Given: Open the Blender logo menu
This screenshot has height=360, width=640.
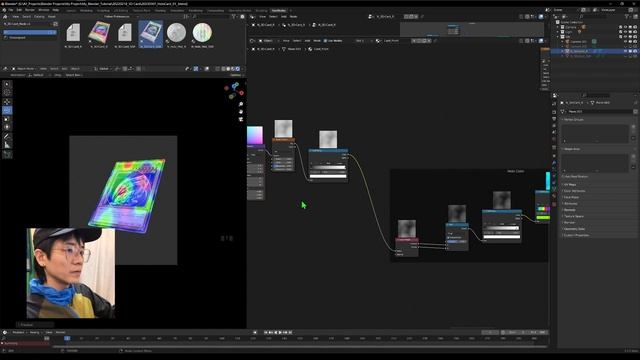Looking at the screenshot, I should coord(4,10).
